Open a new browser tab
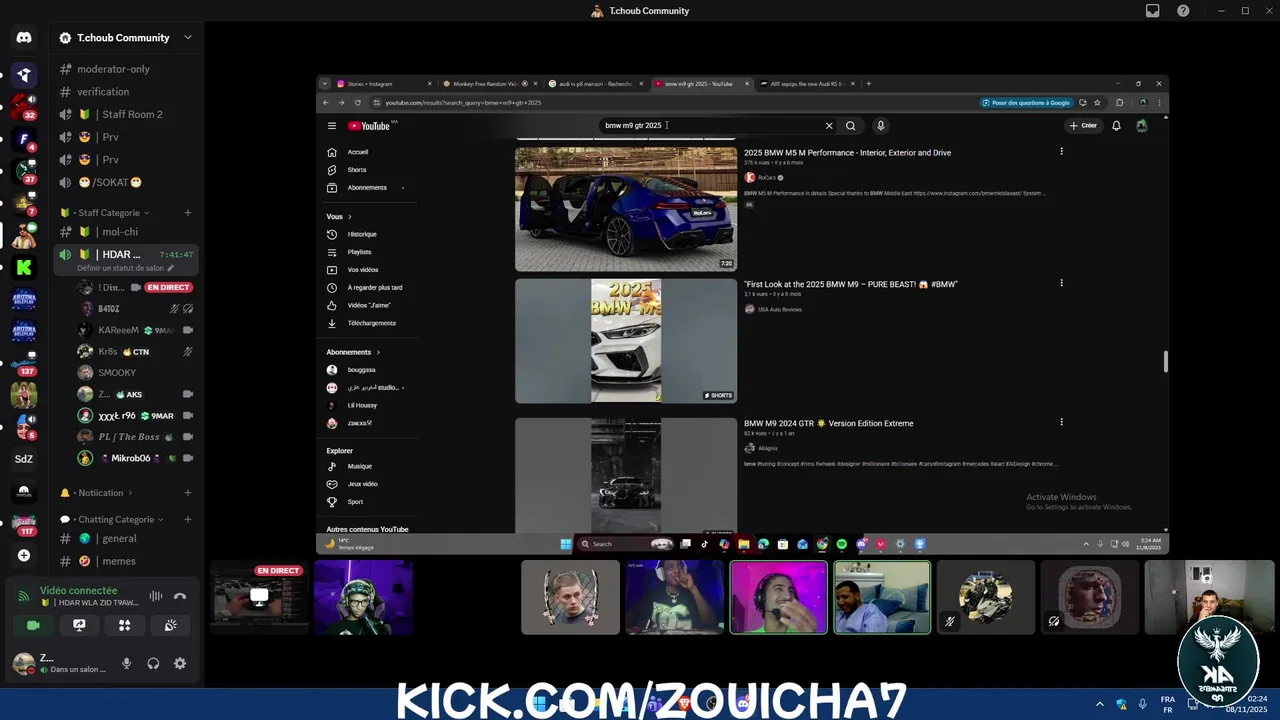 (x=868, y=84)
